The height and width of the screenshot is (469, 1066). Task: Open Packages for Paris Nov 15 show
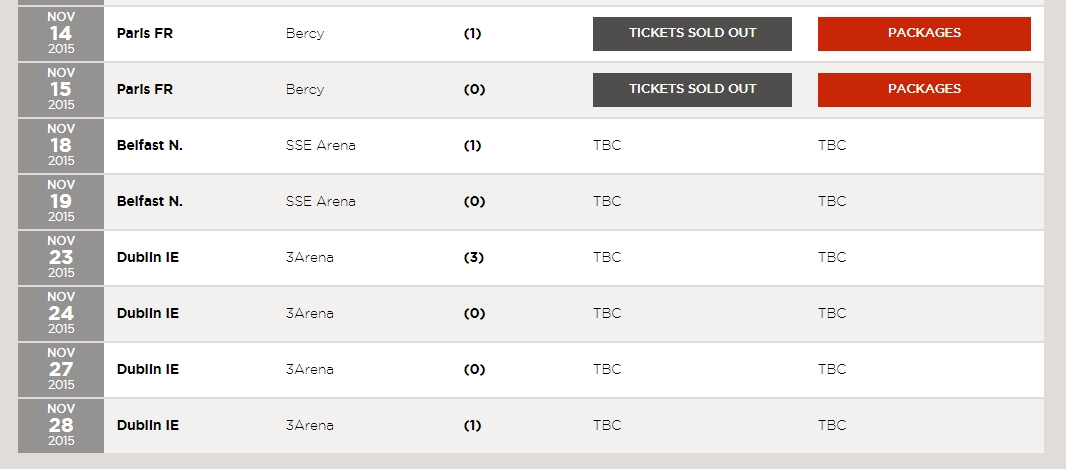924,90
